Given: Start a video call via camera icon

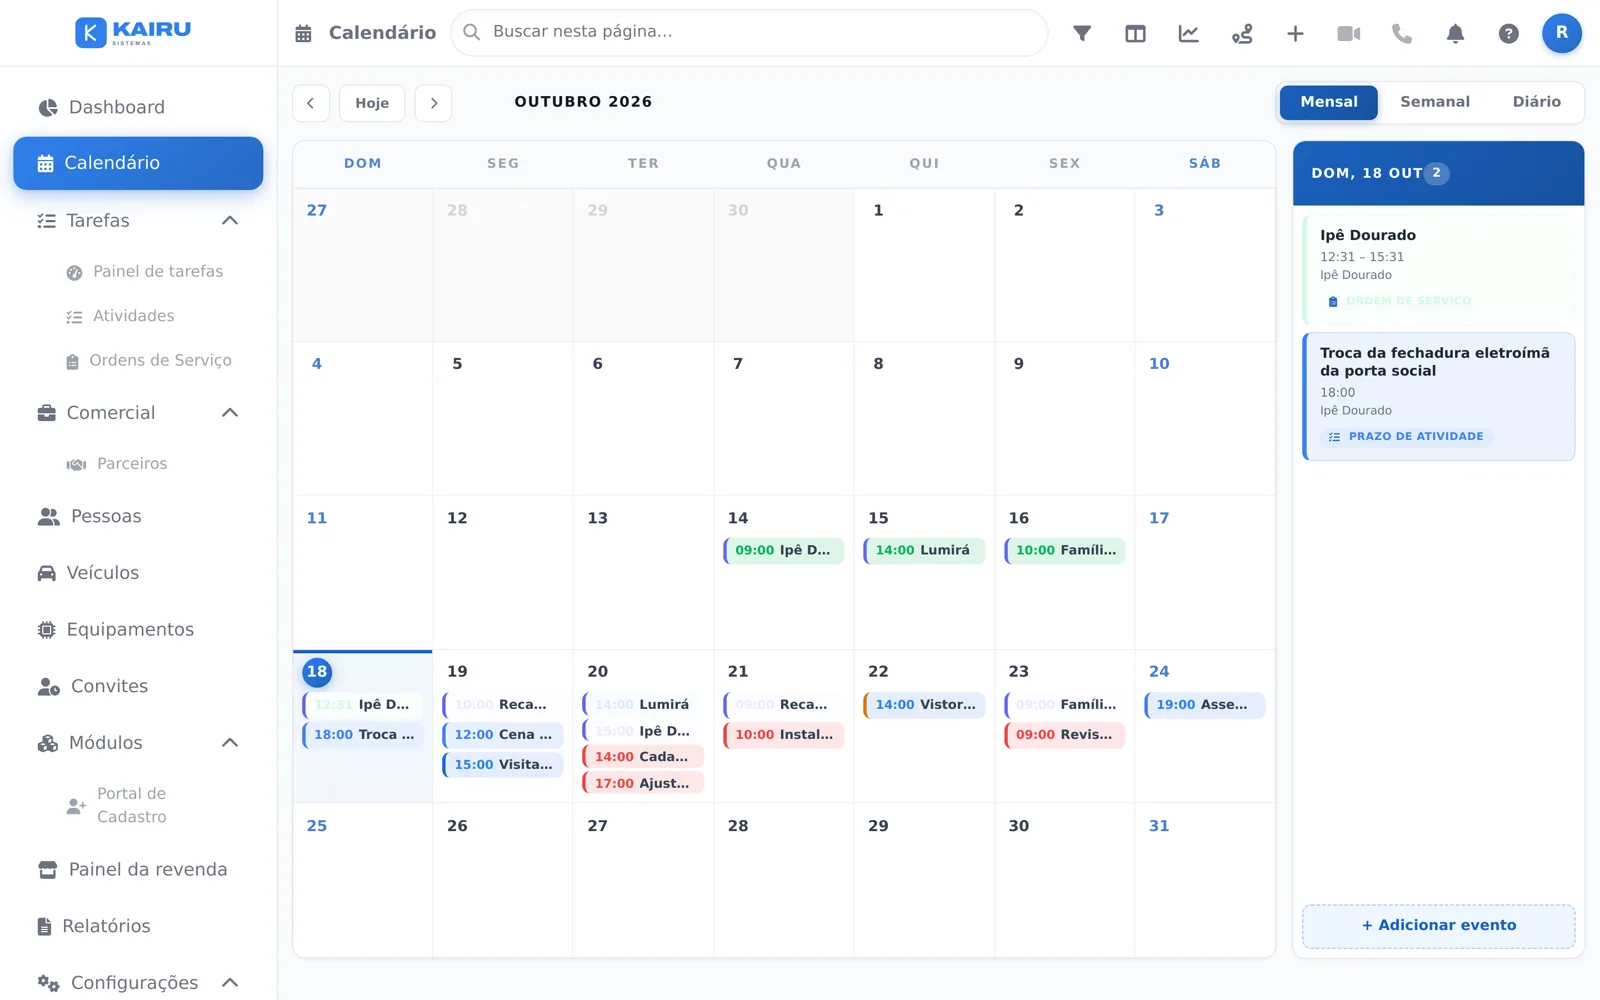Looking at the screenshot, I should (x=1349, y=33).
